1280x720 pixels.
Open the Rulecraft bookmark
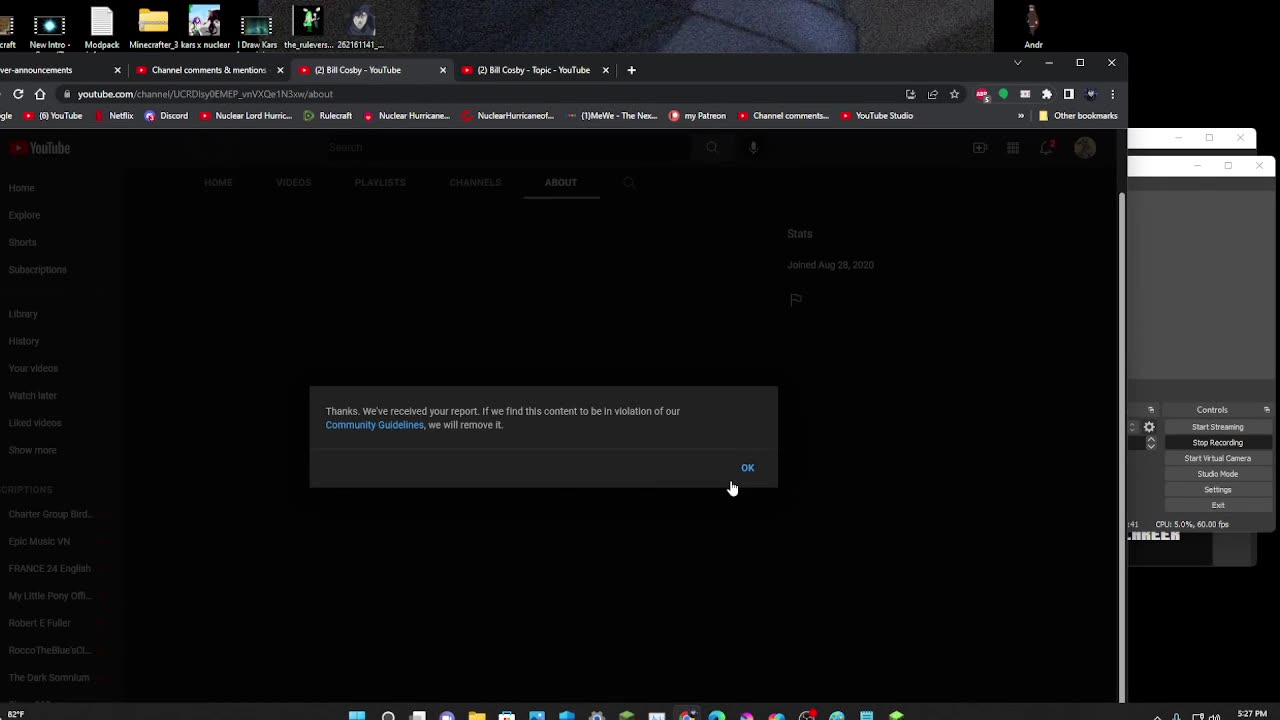pos(327,116)
